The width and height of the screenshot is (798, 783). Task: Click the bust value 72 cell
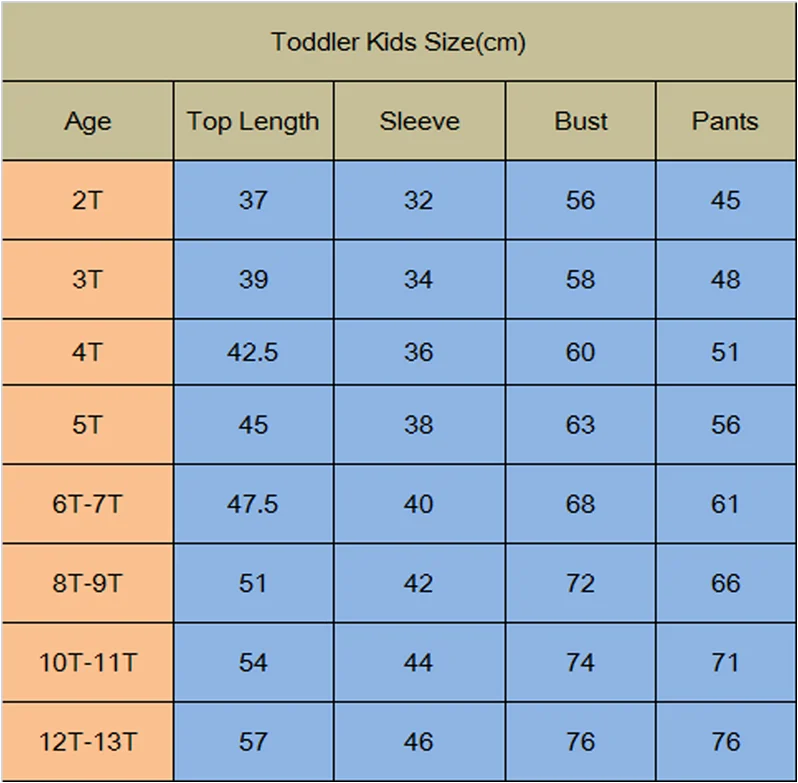(581, 583)
